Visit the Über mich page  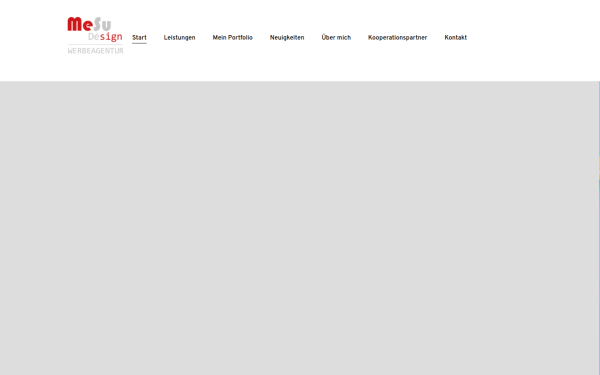[336, 37]
